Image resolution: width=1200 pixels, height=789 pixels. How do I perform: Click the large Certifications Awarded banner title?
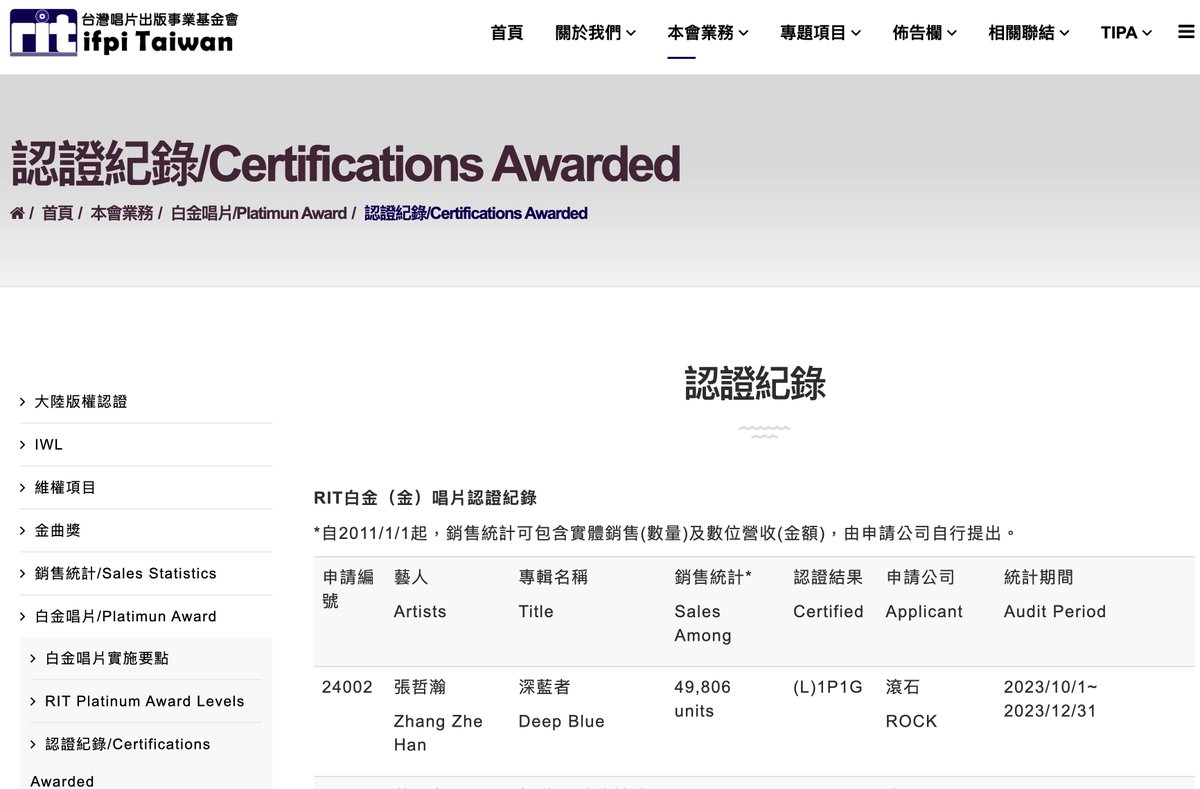click(345, 164)
